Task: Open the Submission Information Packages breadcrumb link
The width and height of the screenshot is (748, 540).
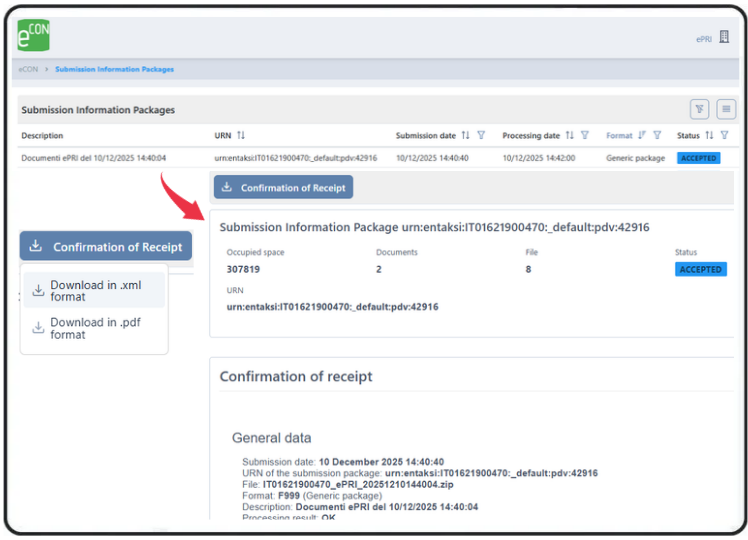Action: pos(114,69)
